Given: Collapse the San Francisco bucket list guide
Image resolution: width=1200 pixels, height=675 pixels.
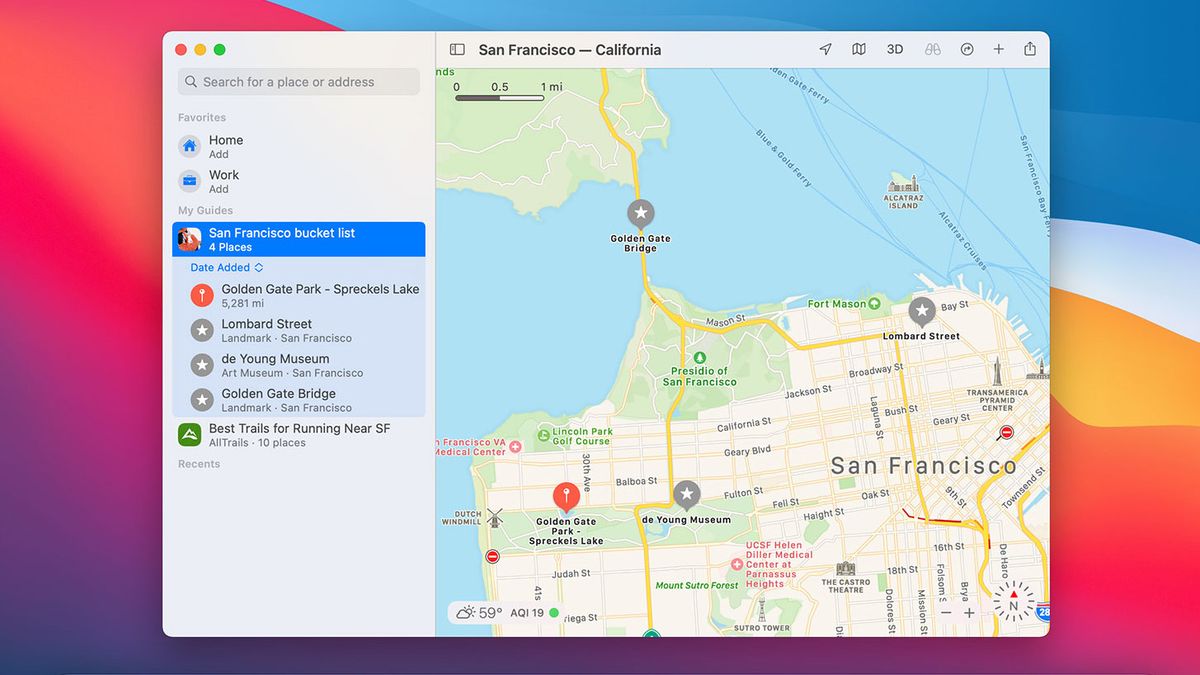Looking at the screenshot, I should click(298, 239).
